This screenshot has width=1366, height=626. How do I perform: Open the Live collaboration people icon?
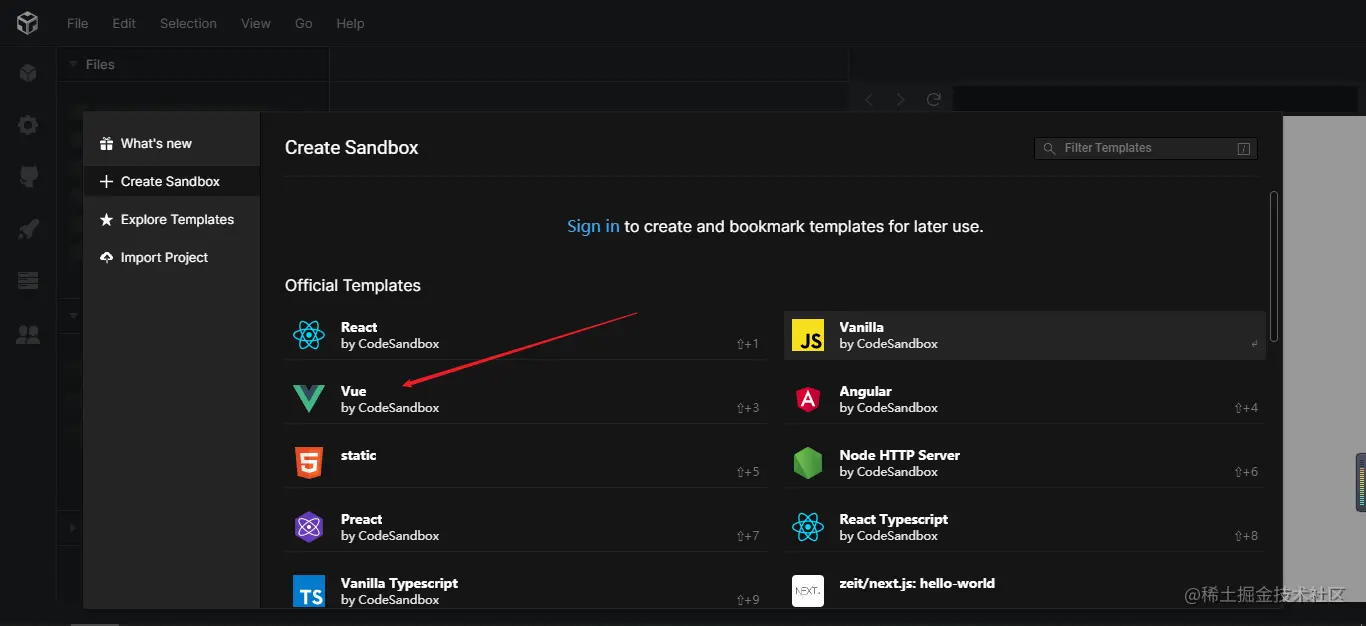(28, 335)
